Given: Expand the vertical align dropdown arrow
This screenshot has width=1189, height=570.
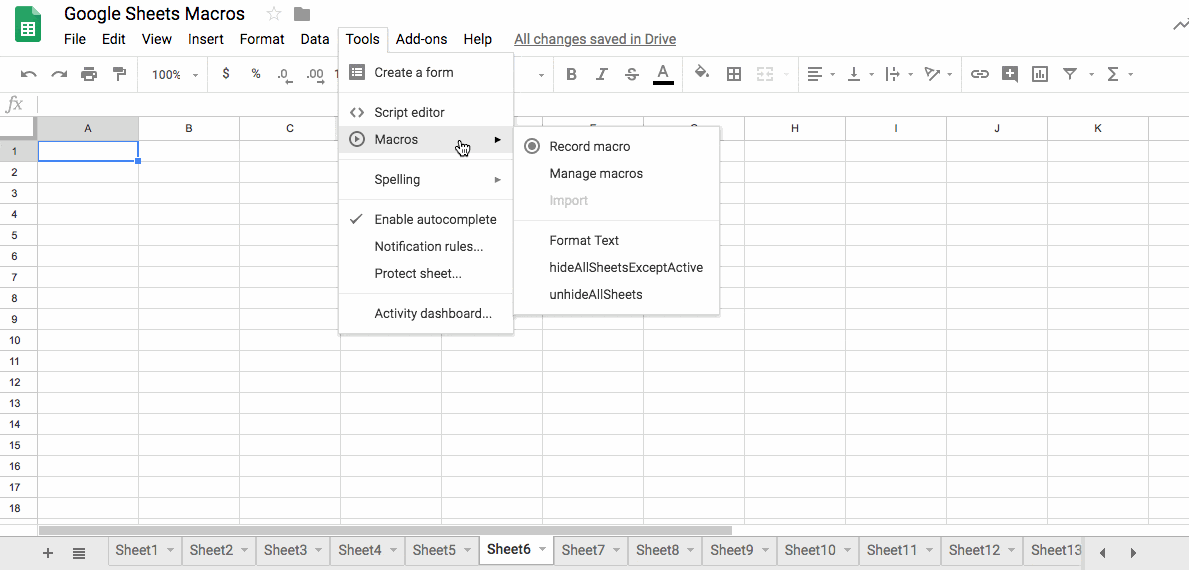Looking at the screenshot, I should tap(872, 75).
